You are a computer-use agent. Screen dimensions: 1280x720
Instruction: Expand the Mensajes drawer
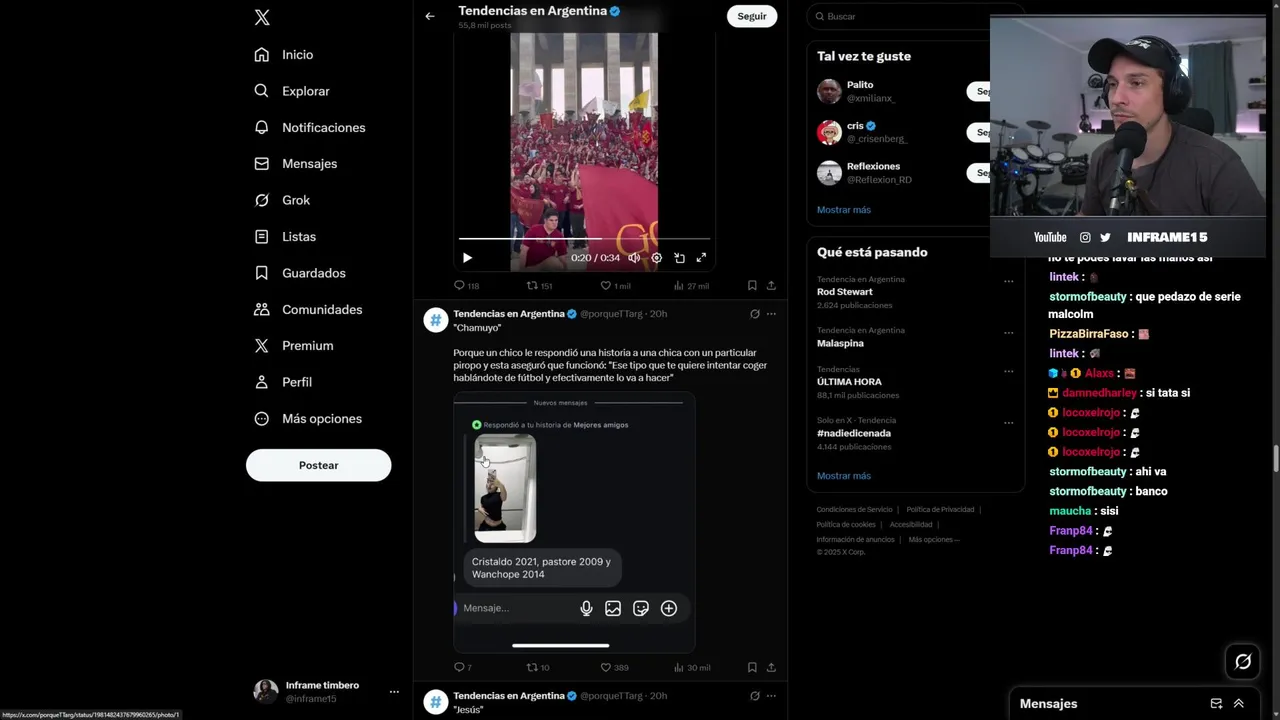[x=1239, y=704]
